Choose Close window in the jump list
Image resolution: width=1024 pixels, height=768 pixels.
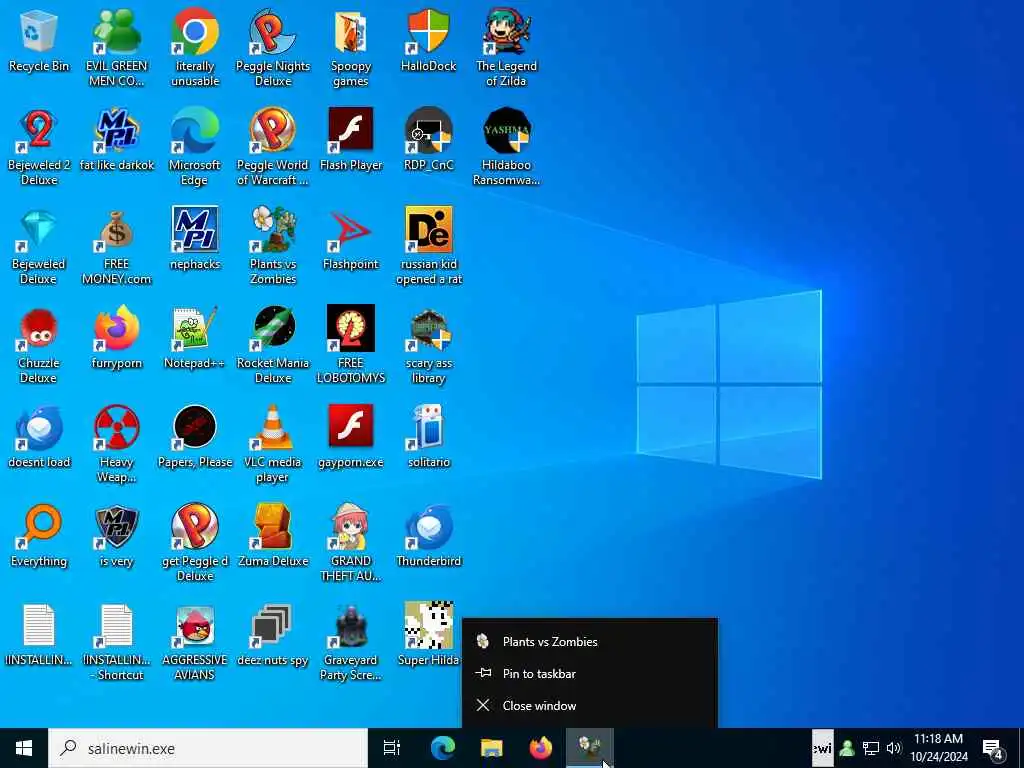point(590,706)
